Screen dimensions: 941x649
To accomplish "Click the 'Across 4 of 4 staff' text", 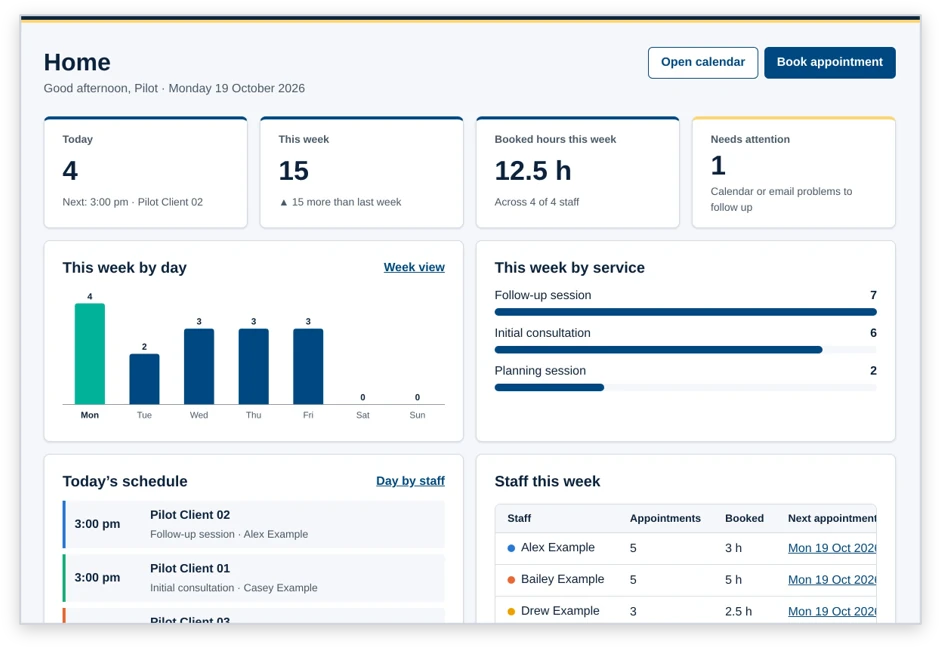I will click(537, 202).
